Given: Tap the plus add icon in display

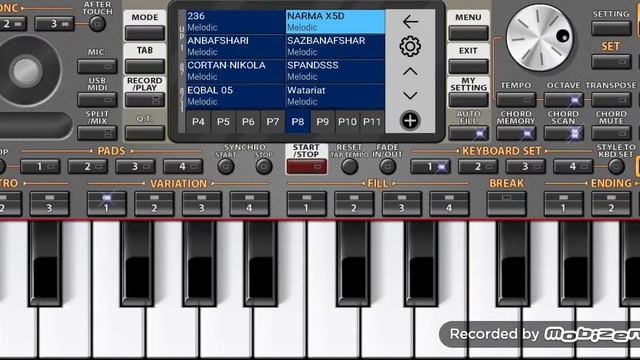Looking at the screenshot, I should click(x=410, y=120).
